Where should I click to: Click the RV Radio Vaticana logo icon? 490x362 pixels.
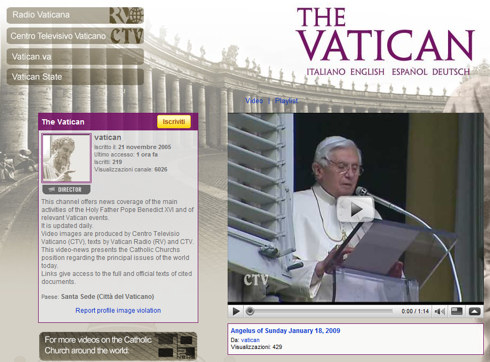point(126,15)
